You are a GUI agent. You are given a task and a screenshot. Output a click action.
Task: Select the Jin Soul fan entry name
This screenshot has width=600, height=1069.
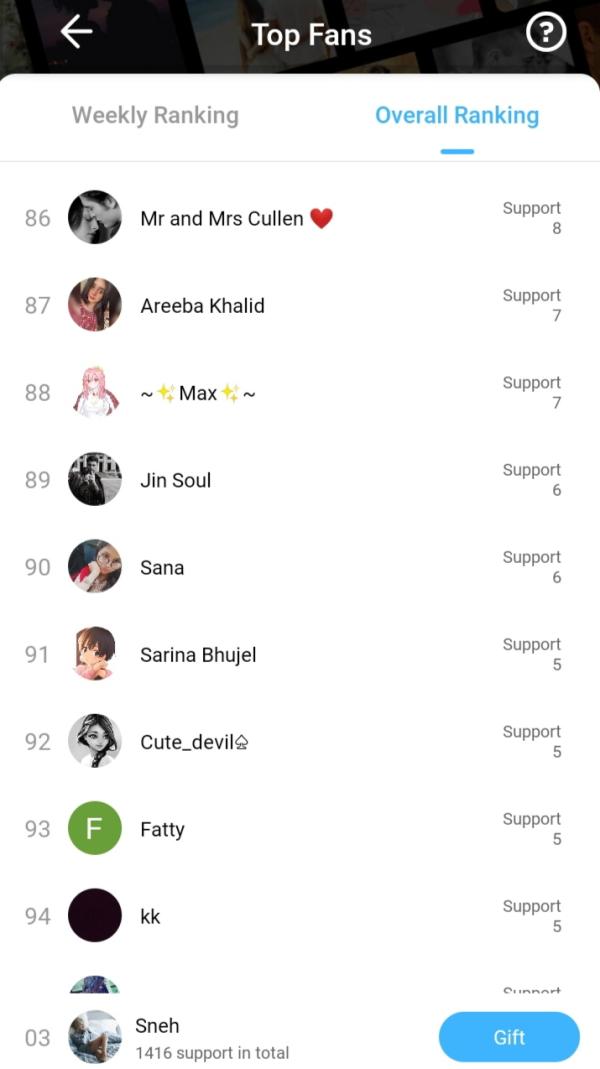click(x=175, y=480)
